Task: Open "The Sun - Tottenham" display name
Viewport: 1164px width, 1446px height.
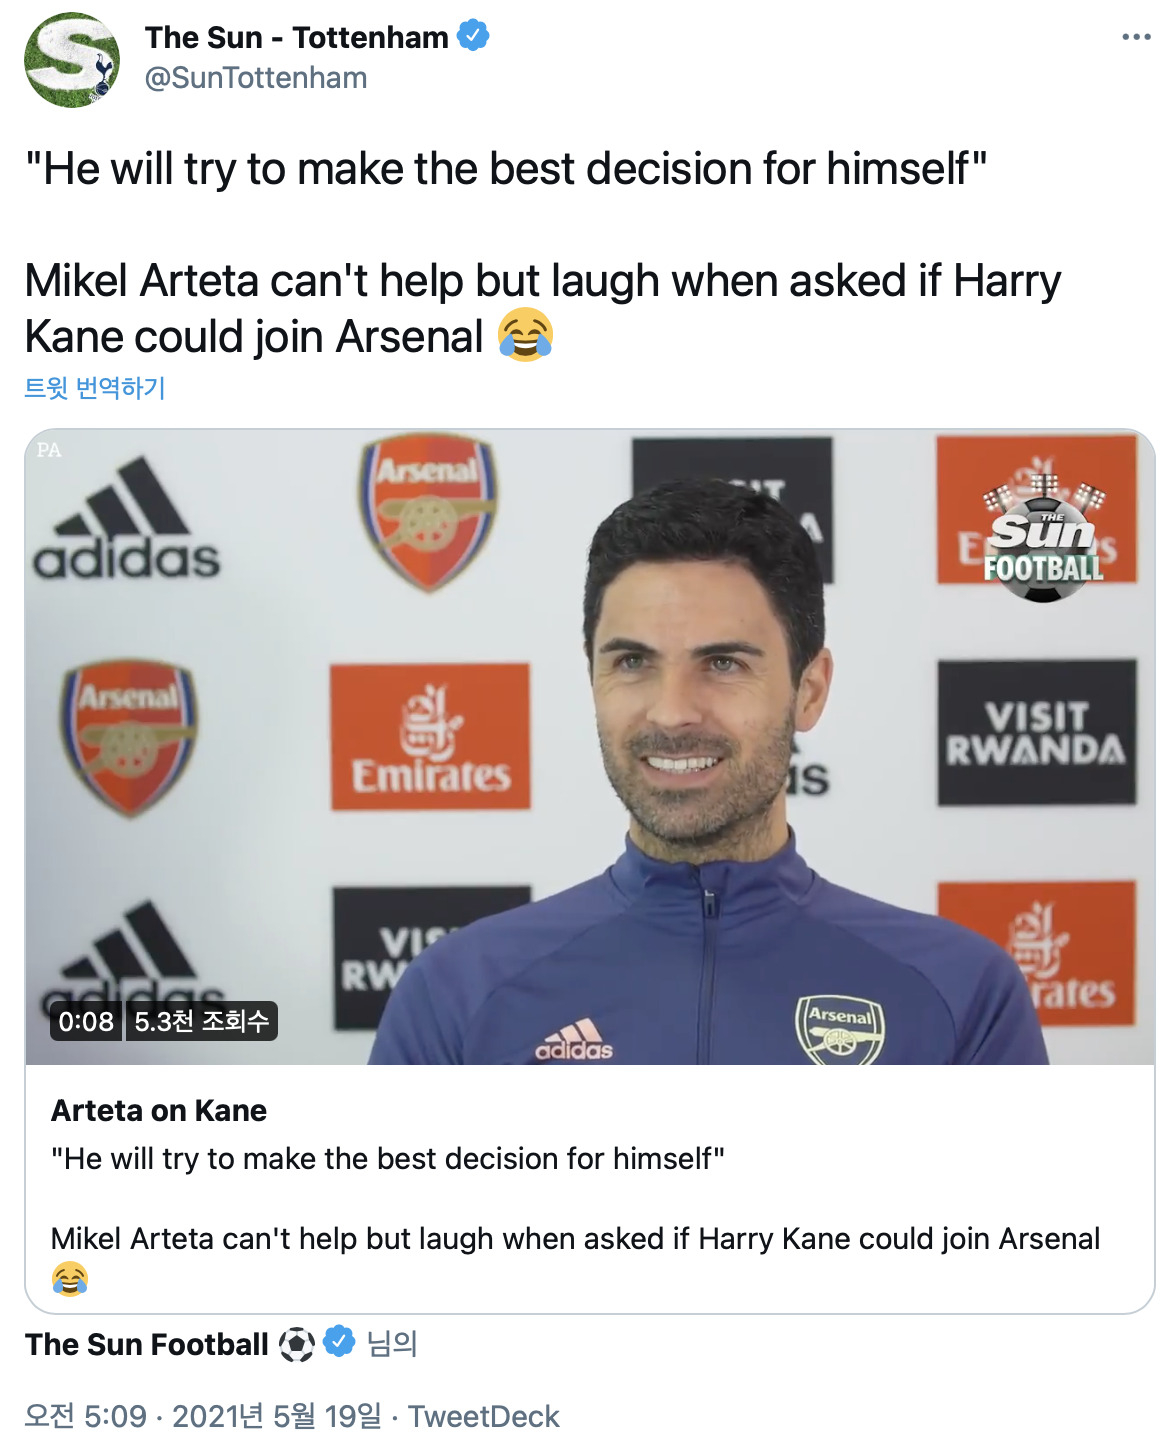Action: click(296, 37)
